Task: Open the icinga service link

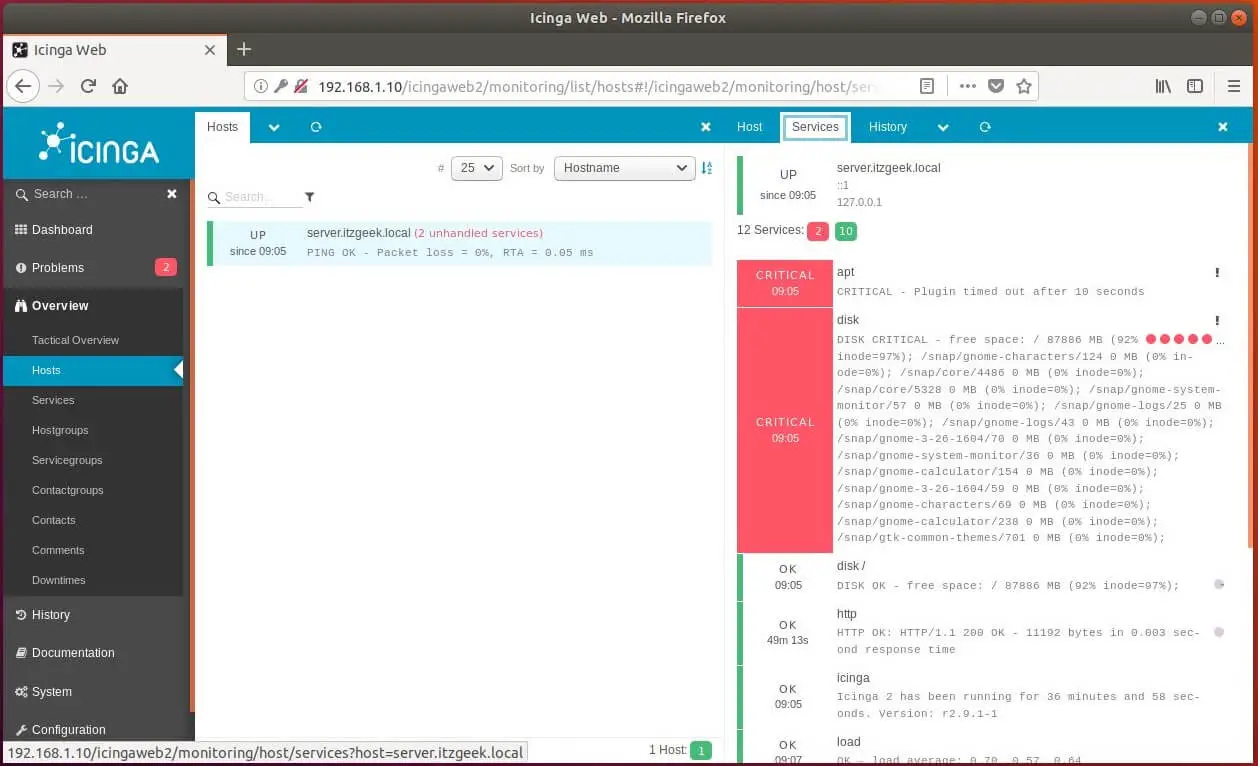Action: point(853,678)
